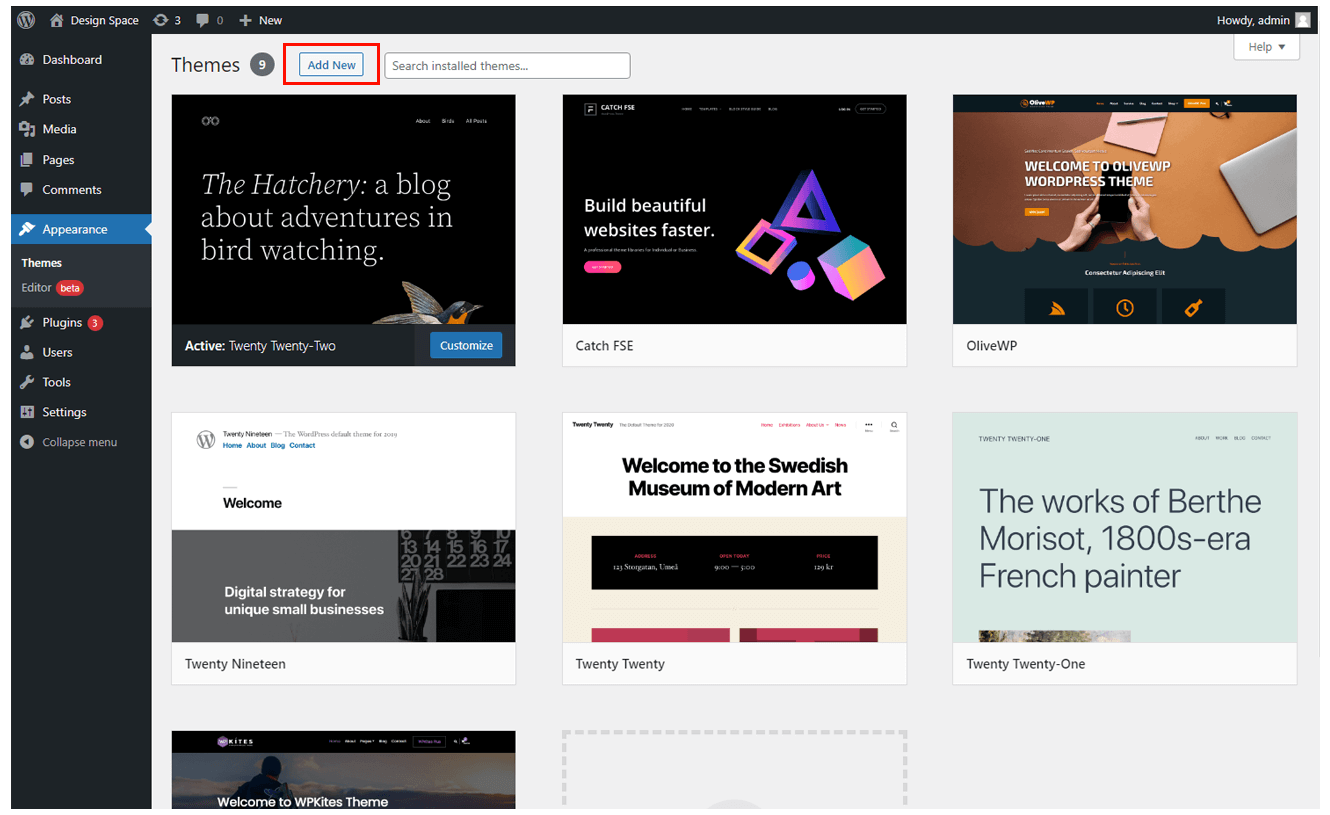This screenshot has width=1330, height=815.
Task: Click the themes count badge 9
Action: point(262,65)
